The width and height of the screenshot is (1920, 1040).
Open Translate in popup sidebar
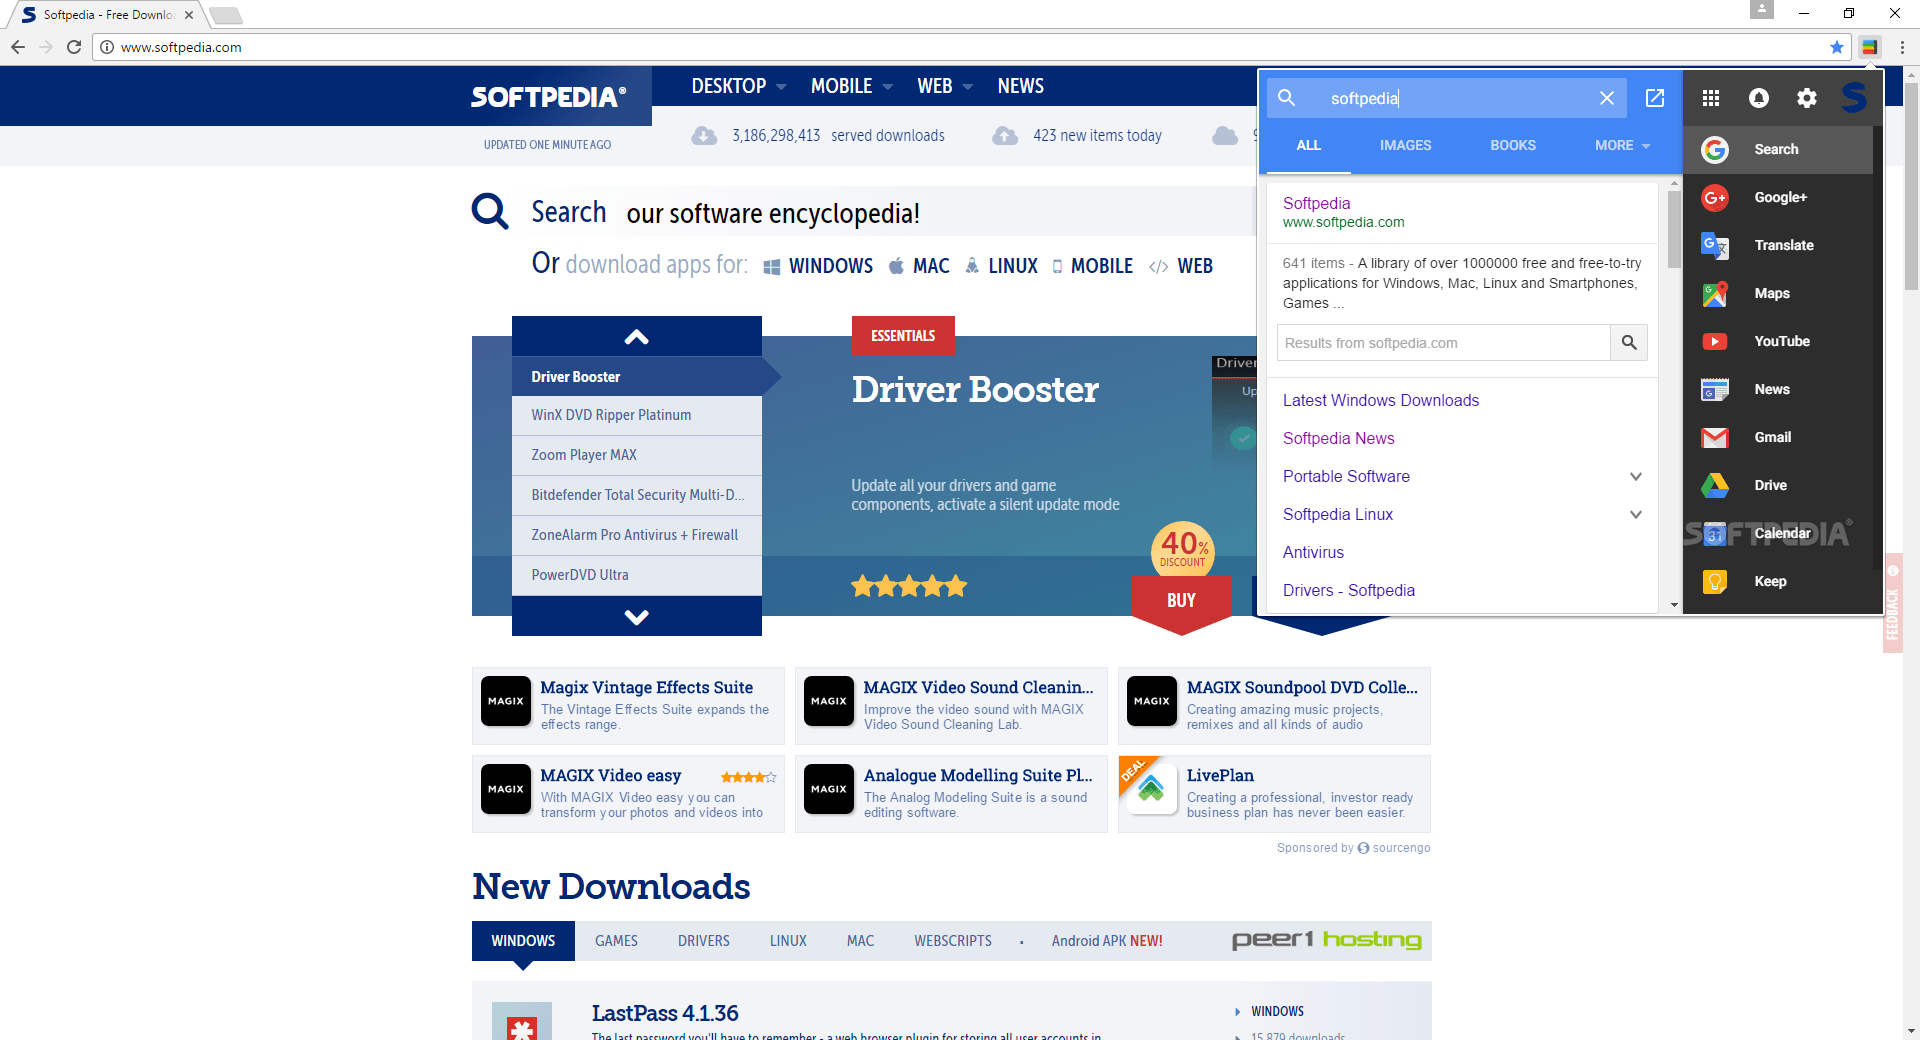(1778, 245)
